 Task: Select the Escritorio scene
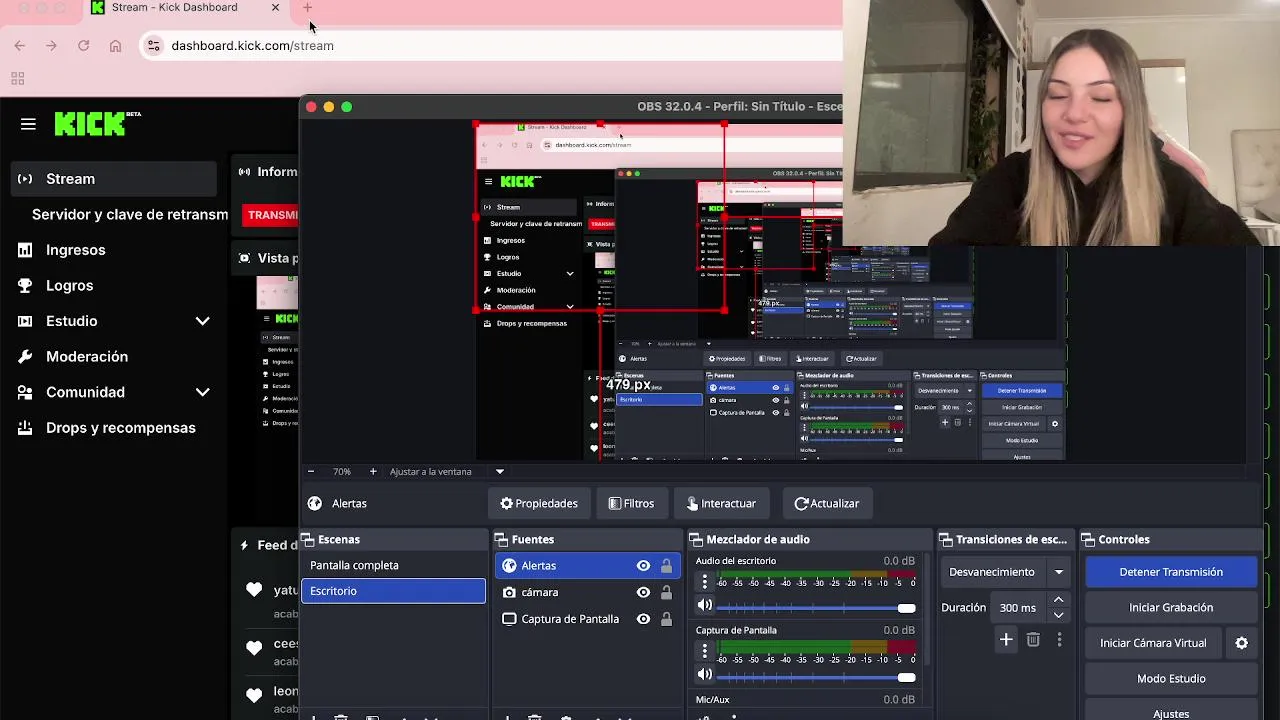coord(393,591)
